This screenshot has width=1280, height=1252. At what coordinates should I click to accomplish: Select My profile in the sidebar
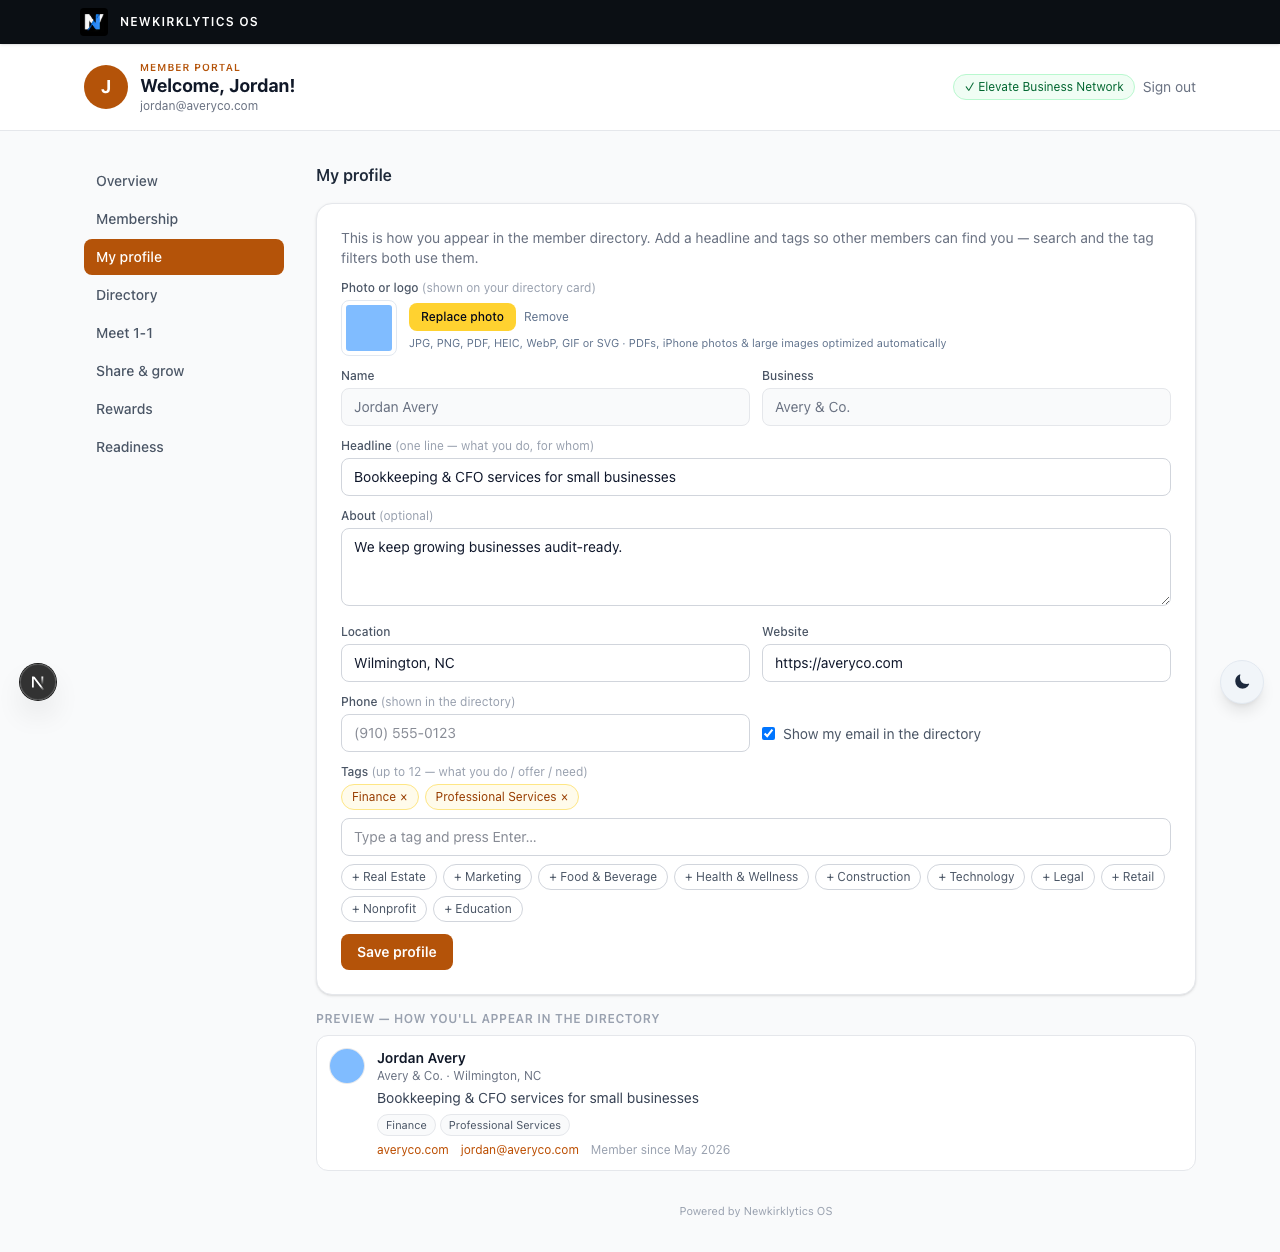click(x=184, y=257)
